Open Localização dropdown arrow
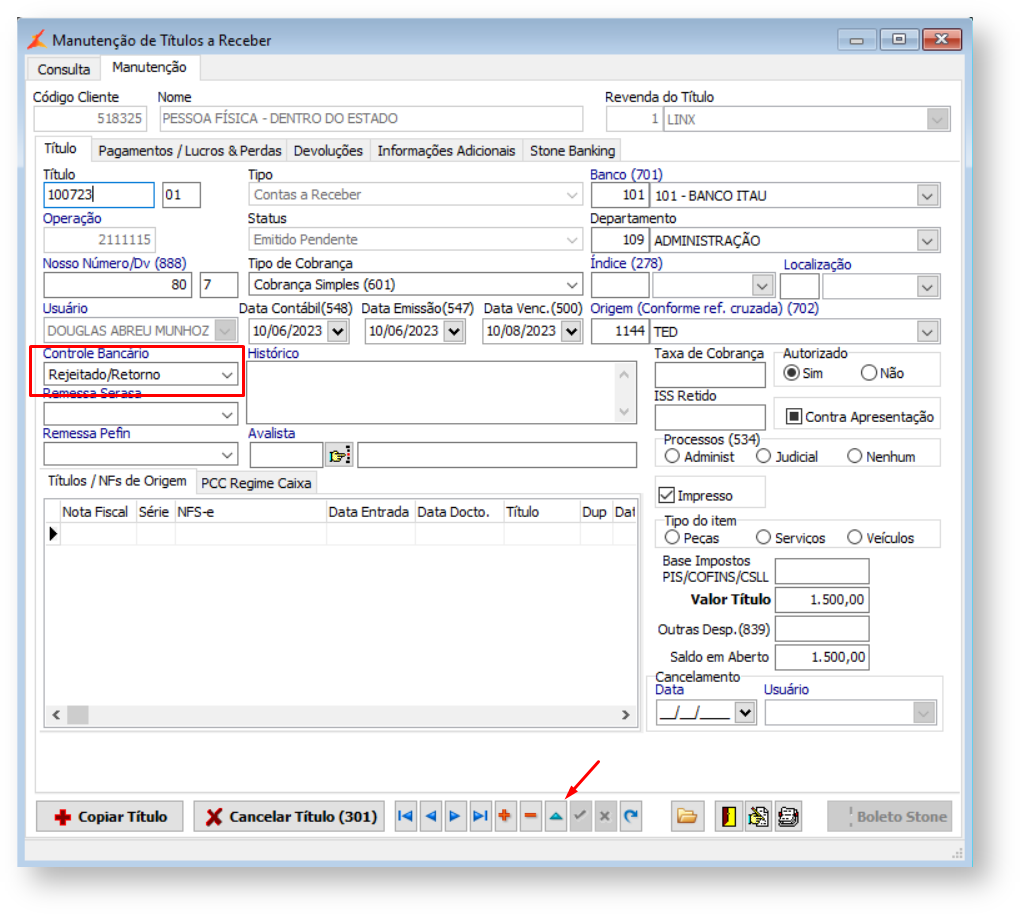Viewport: 1021px width, 915px height. (927, 286)
